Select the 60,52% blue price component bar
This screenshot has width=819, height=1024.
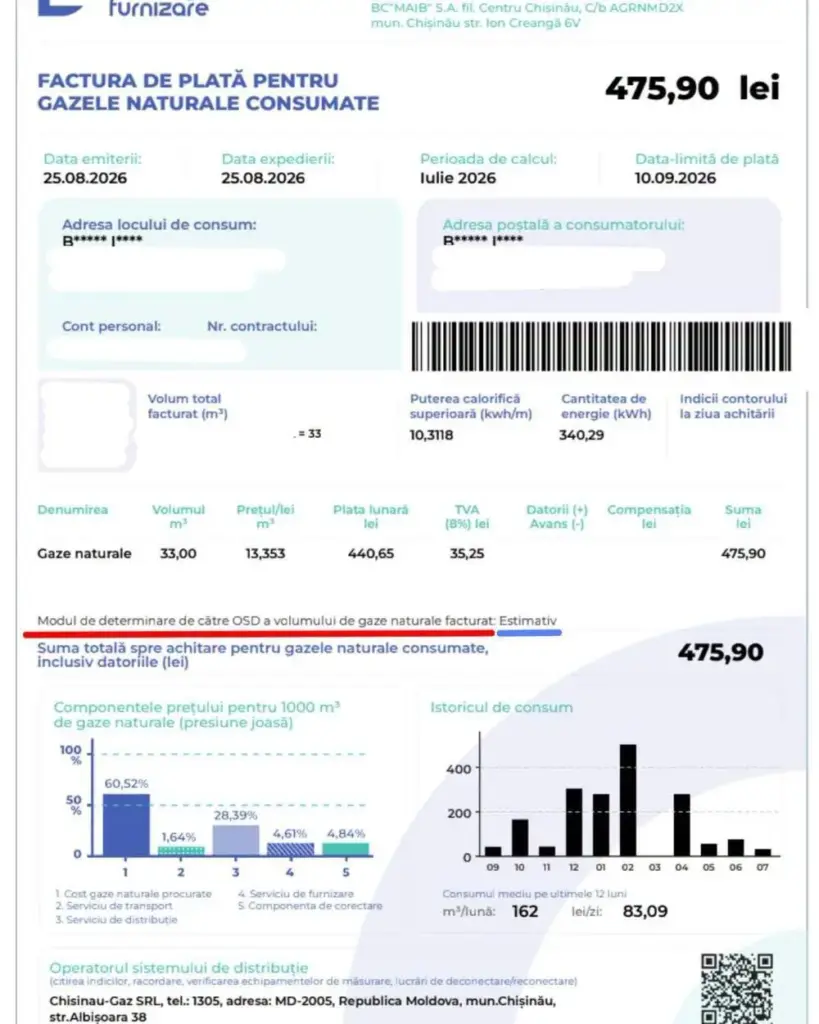coord(126,824)
